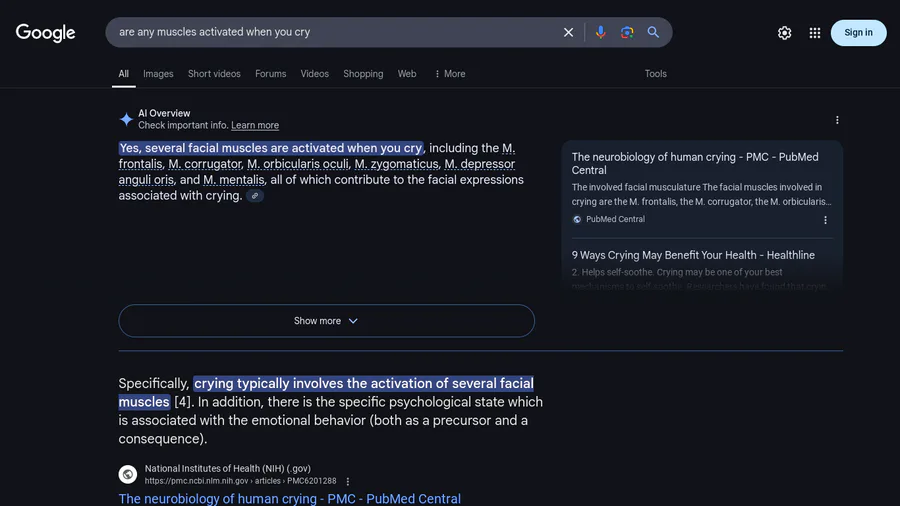Click the Google logo
Screen dimensions: 900x506
tap(45, 33)
